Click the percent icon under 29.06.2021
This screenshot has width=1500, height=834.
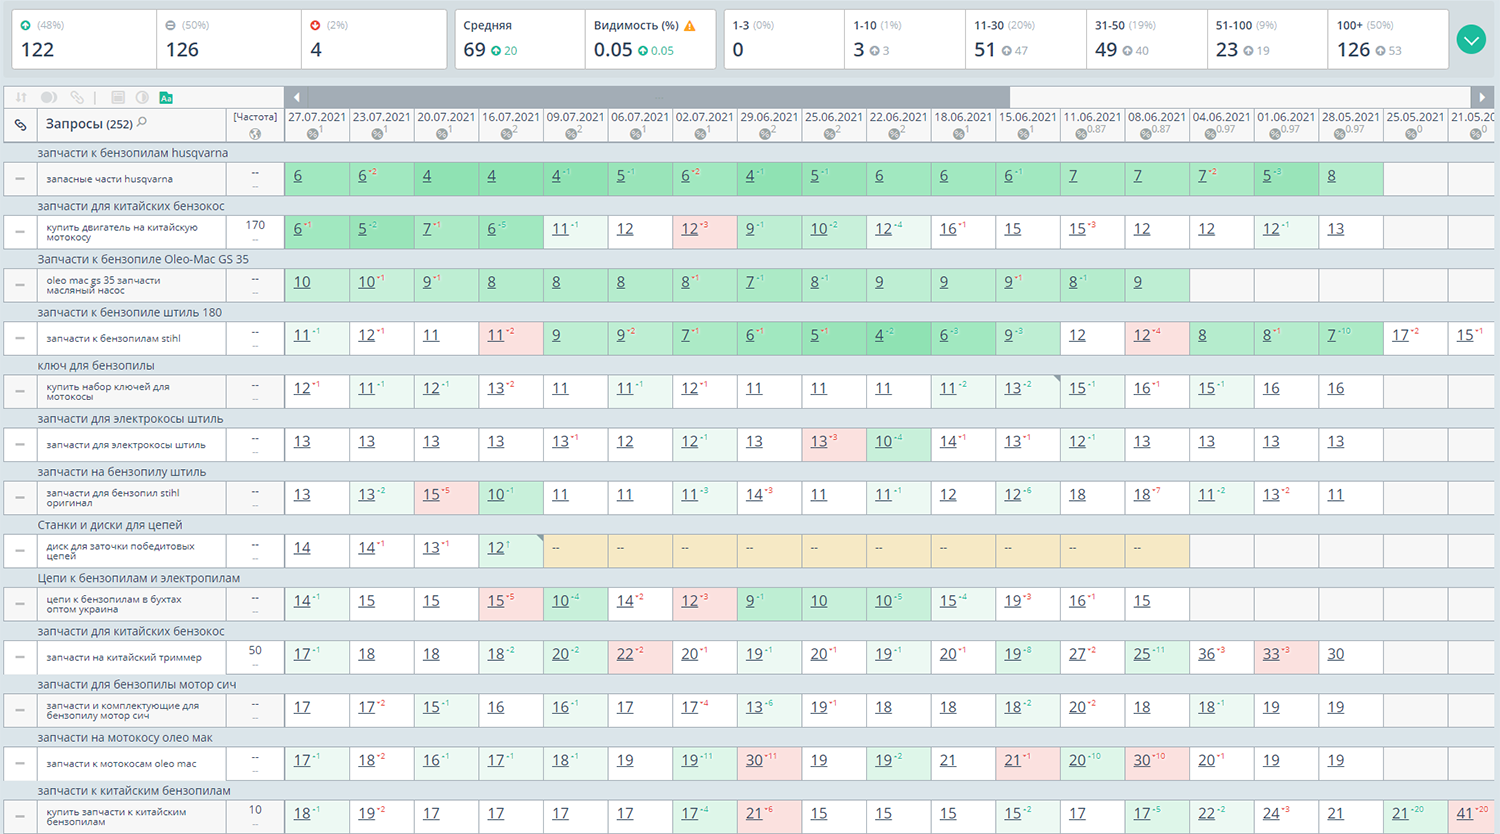(766, 133)
